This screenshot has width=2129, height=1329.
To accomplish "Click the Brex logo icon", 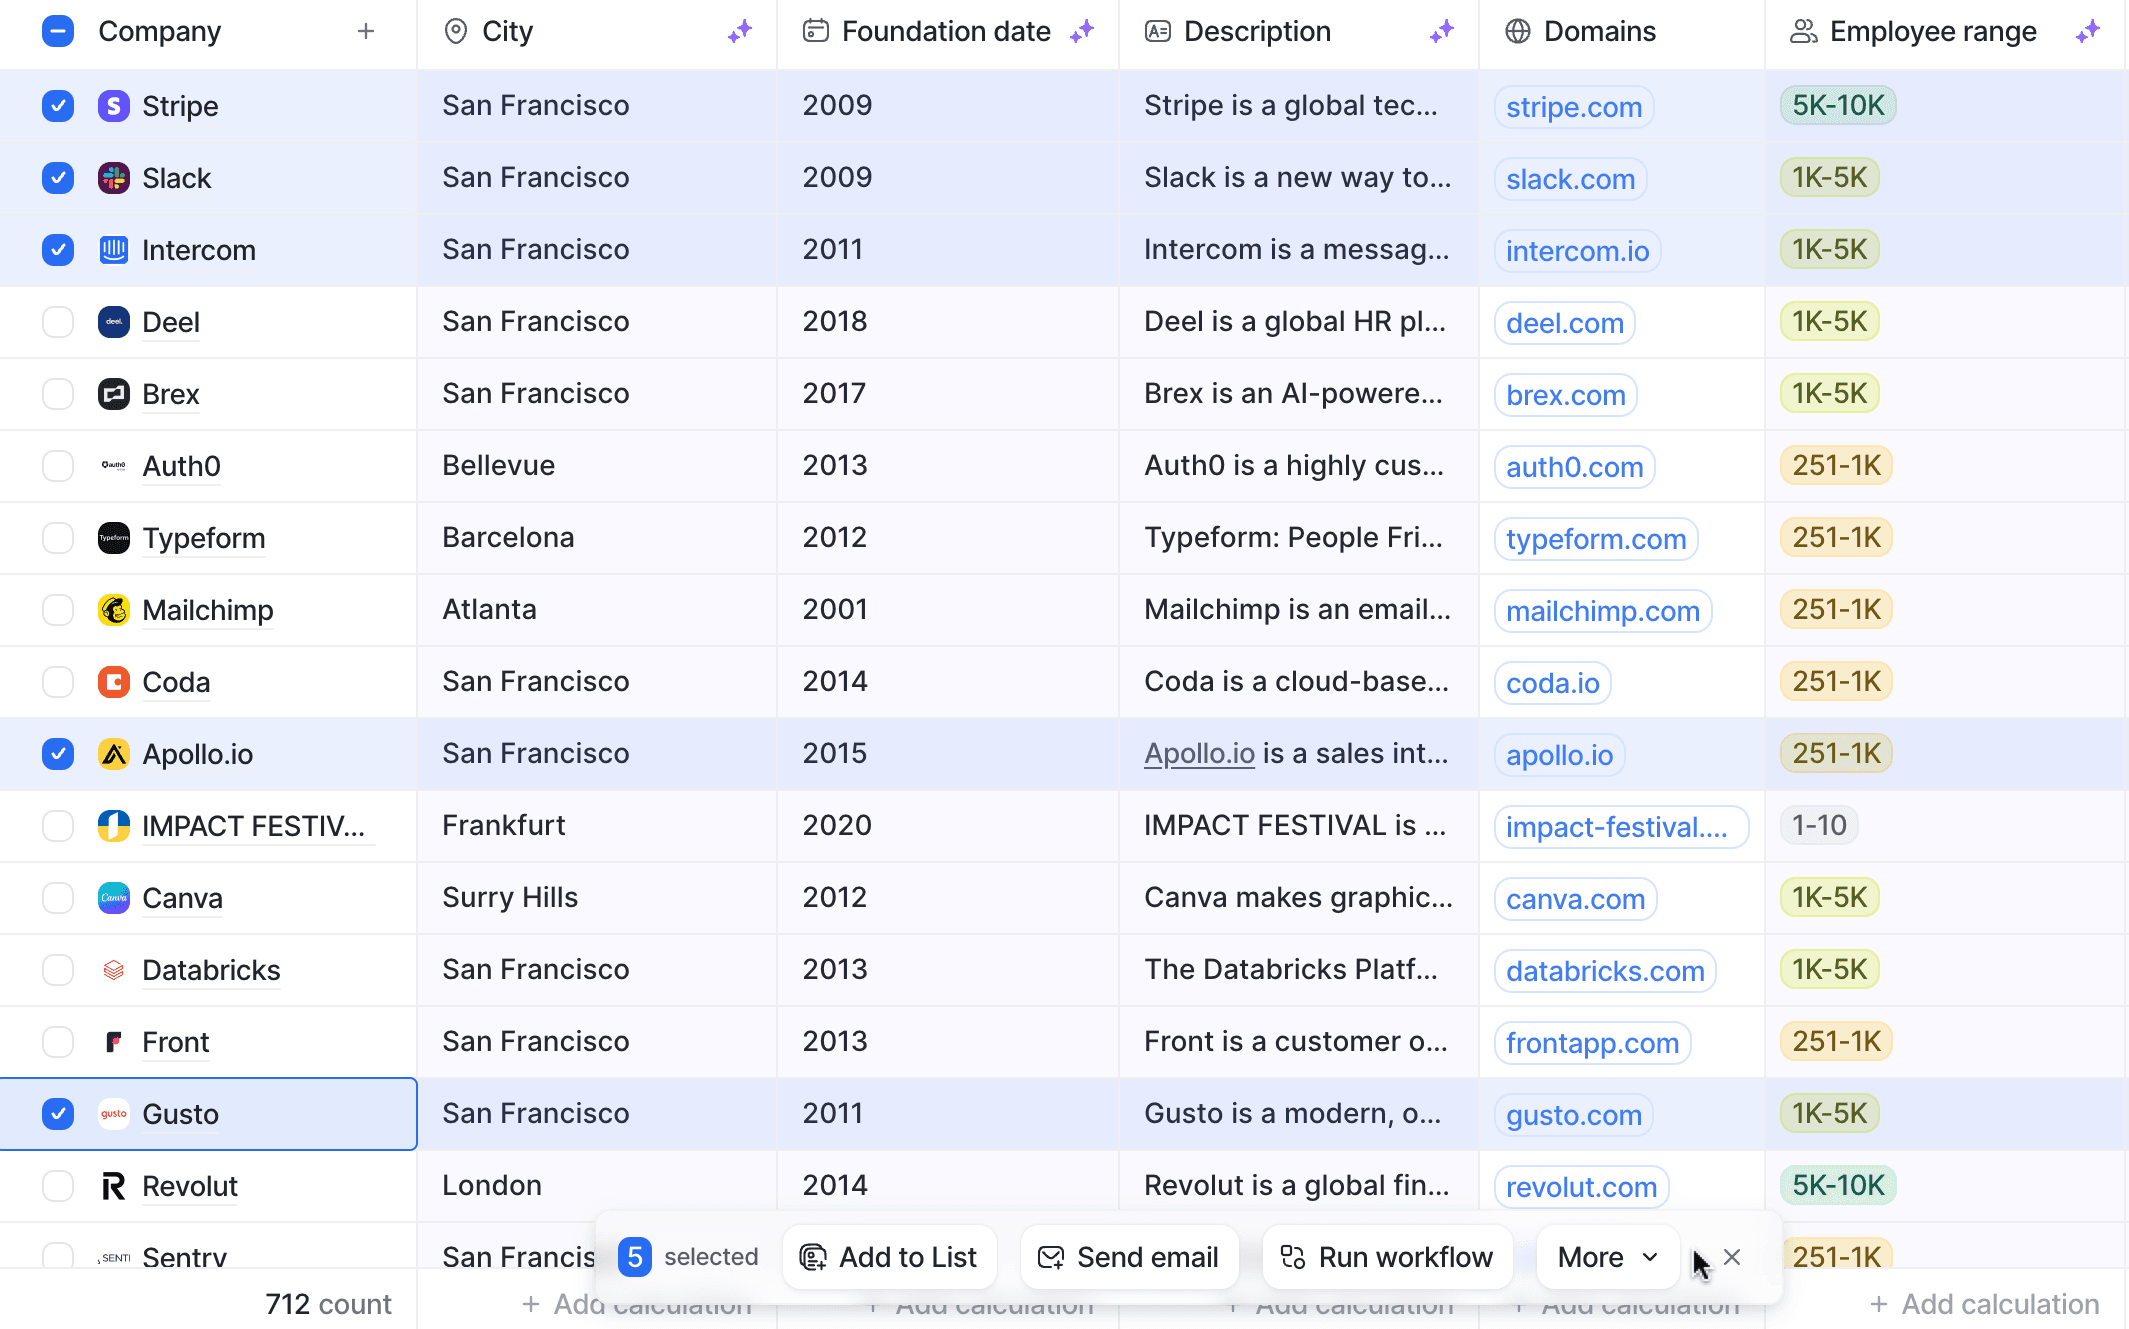I will click(114, 394).
